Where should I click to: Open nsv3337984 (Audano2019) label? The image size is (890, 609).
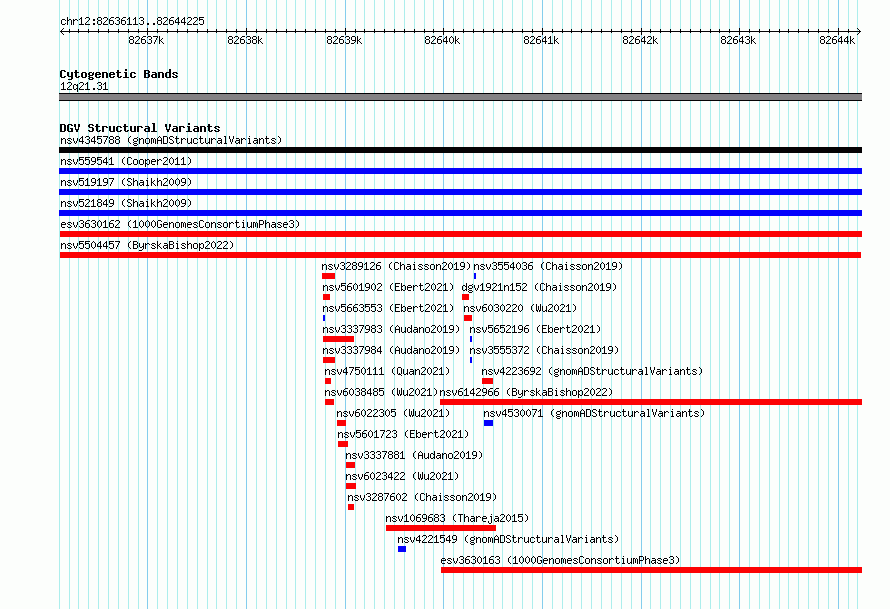(x=391, y=350)
